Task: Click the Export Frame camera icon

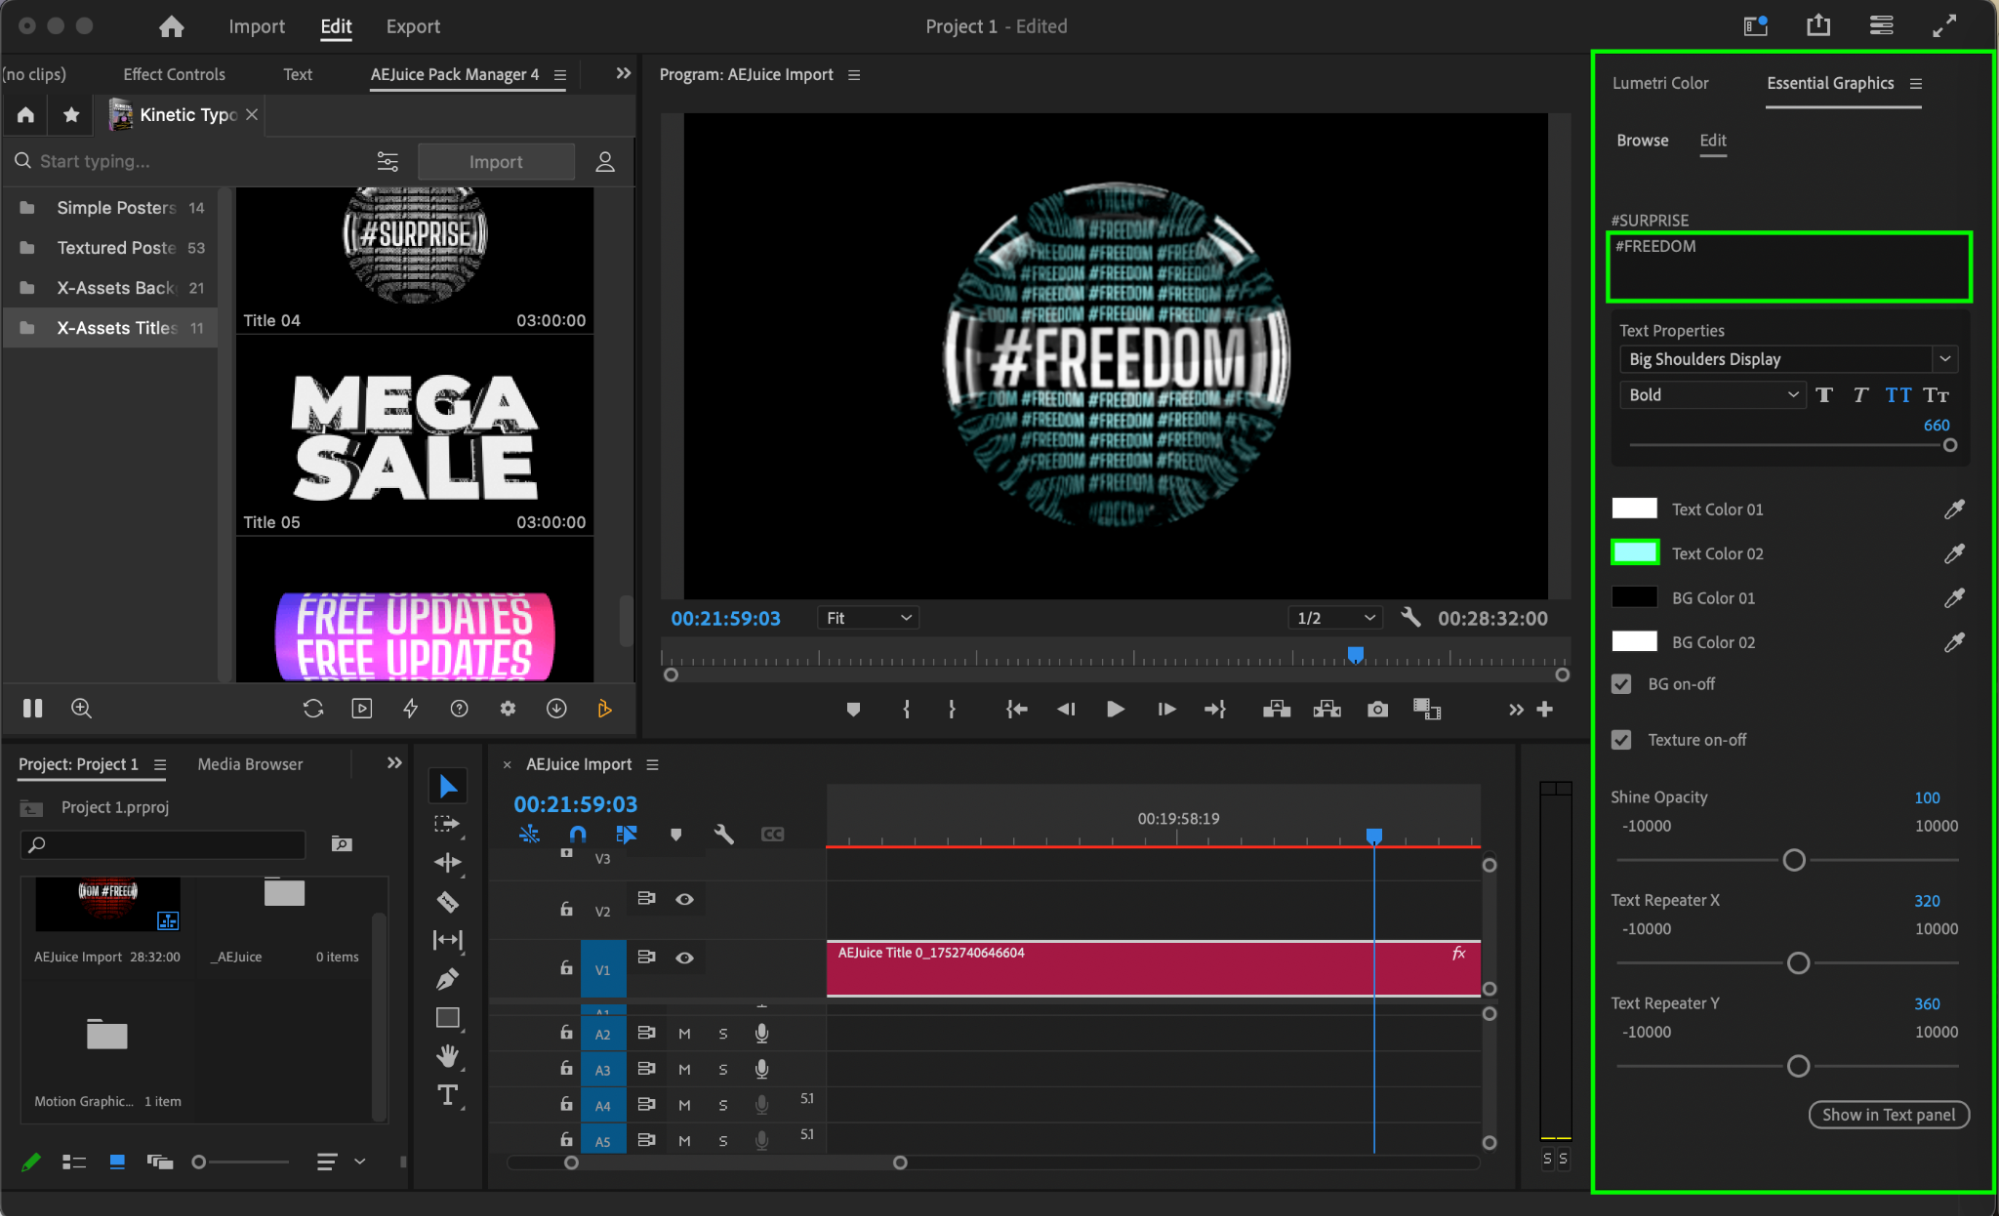Action: point(1377,709)
